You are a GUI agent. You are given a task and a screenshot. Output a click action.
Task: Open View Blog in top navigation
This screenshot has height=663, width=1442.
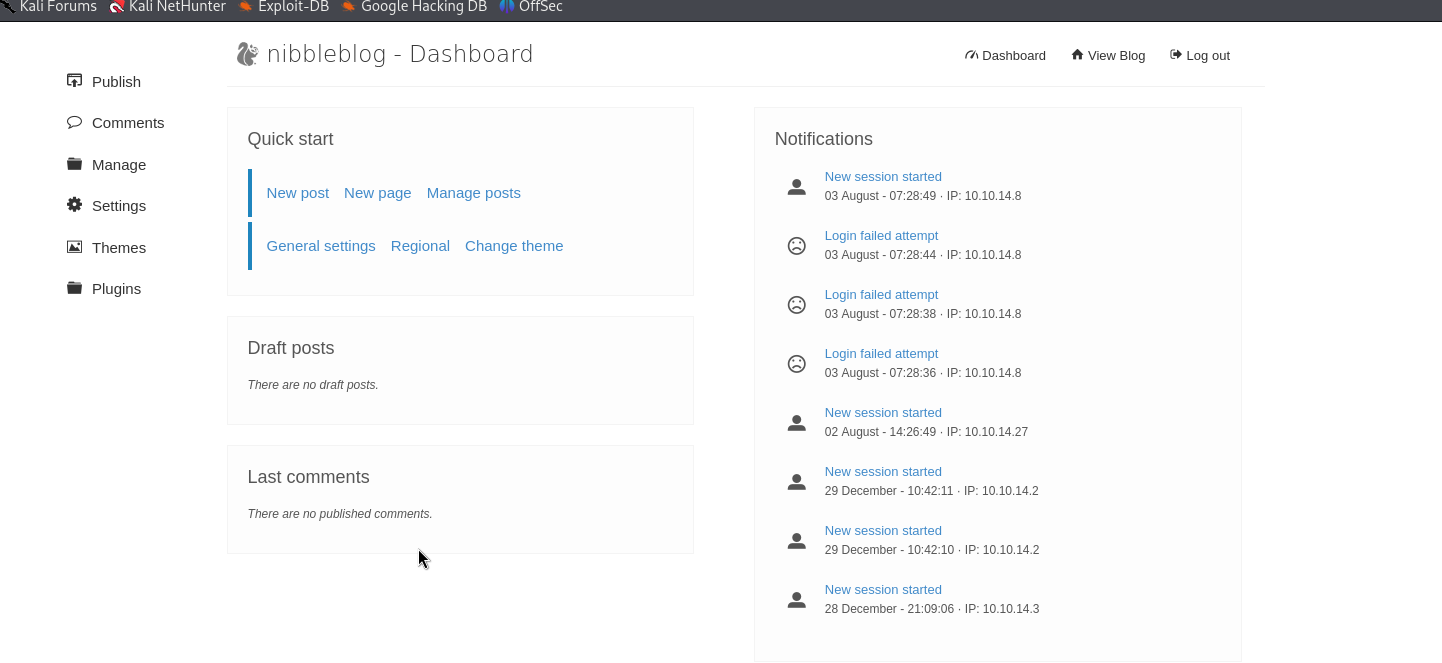point(1108,55)
